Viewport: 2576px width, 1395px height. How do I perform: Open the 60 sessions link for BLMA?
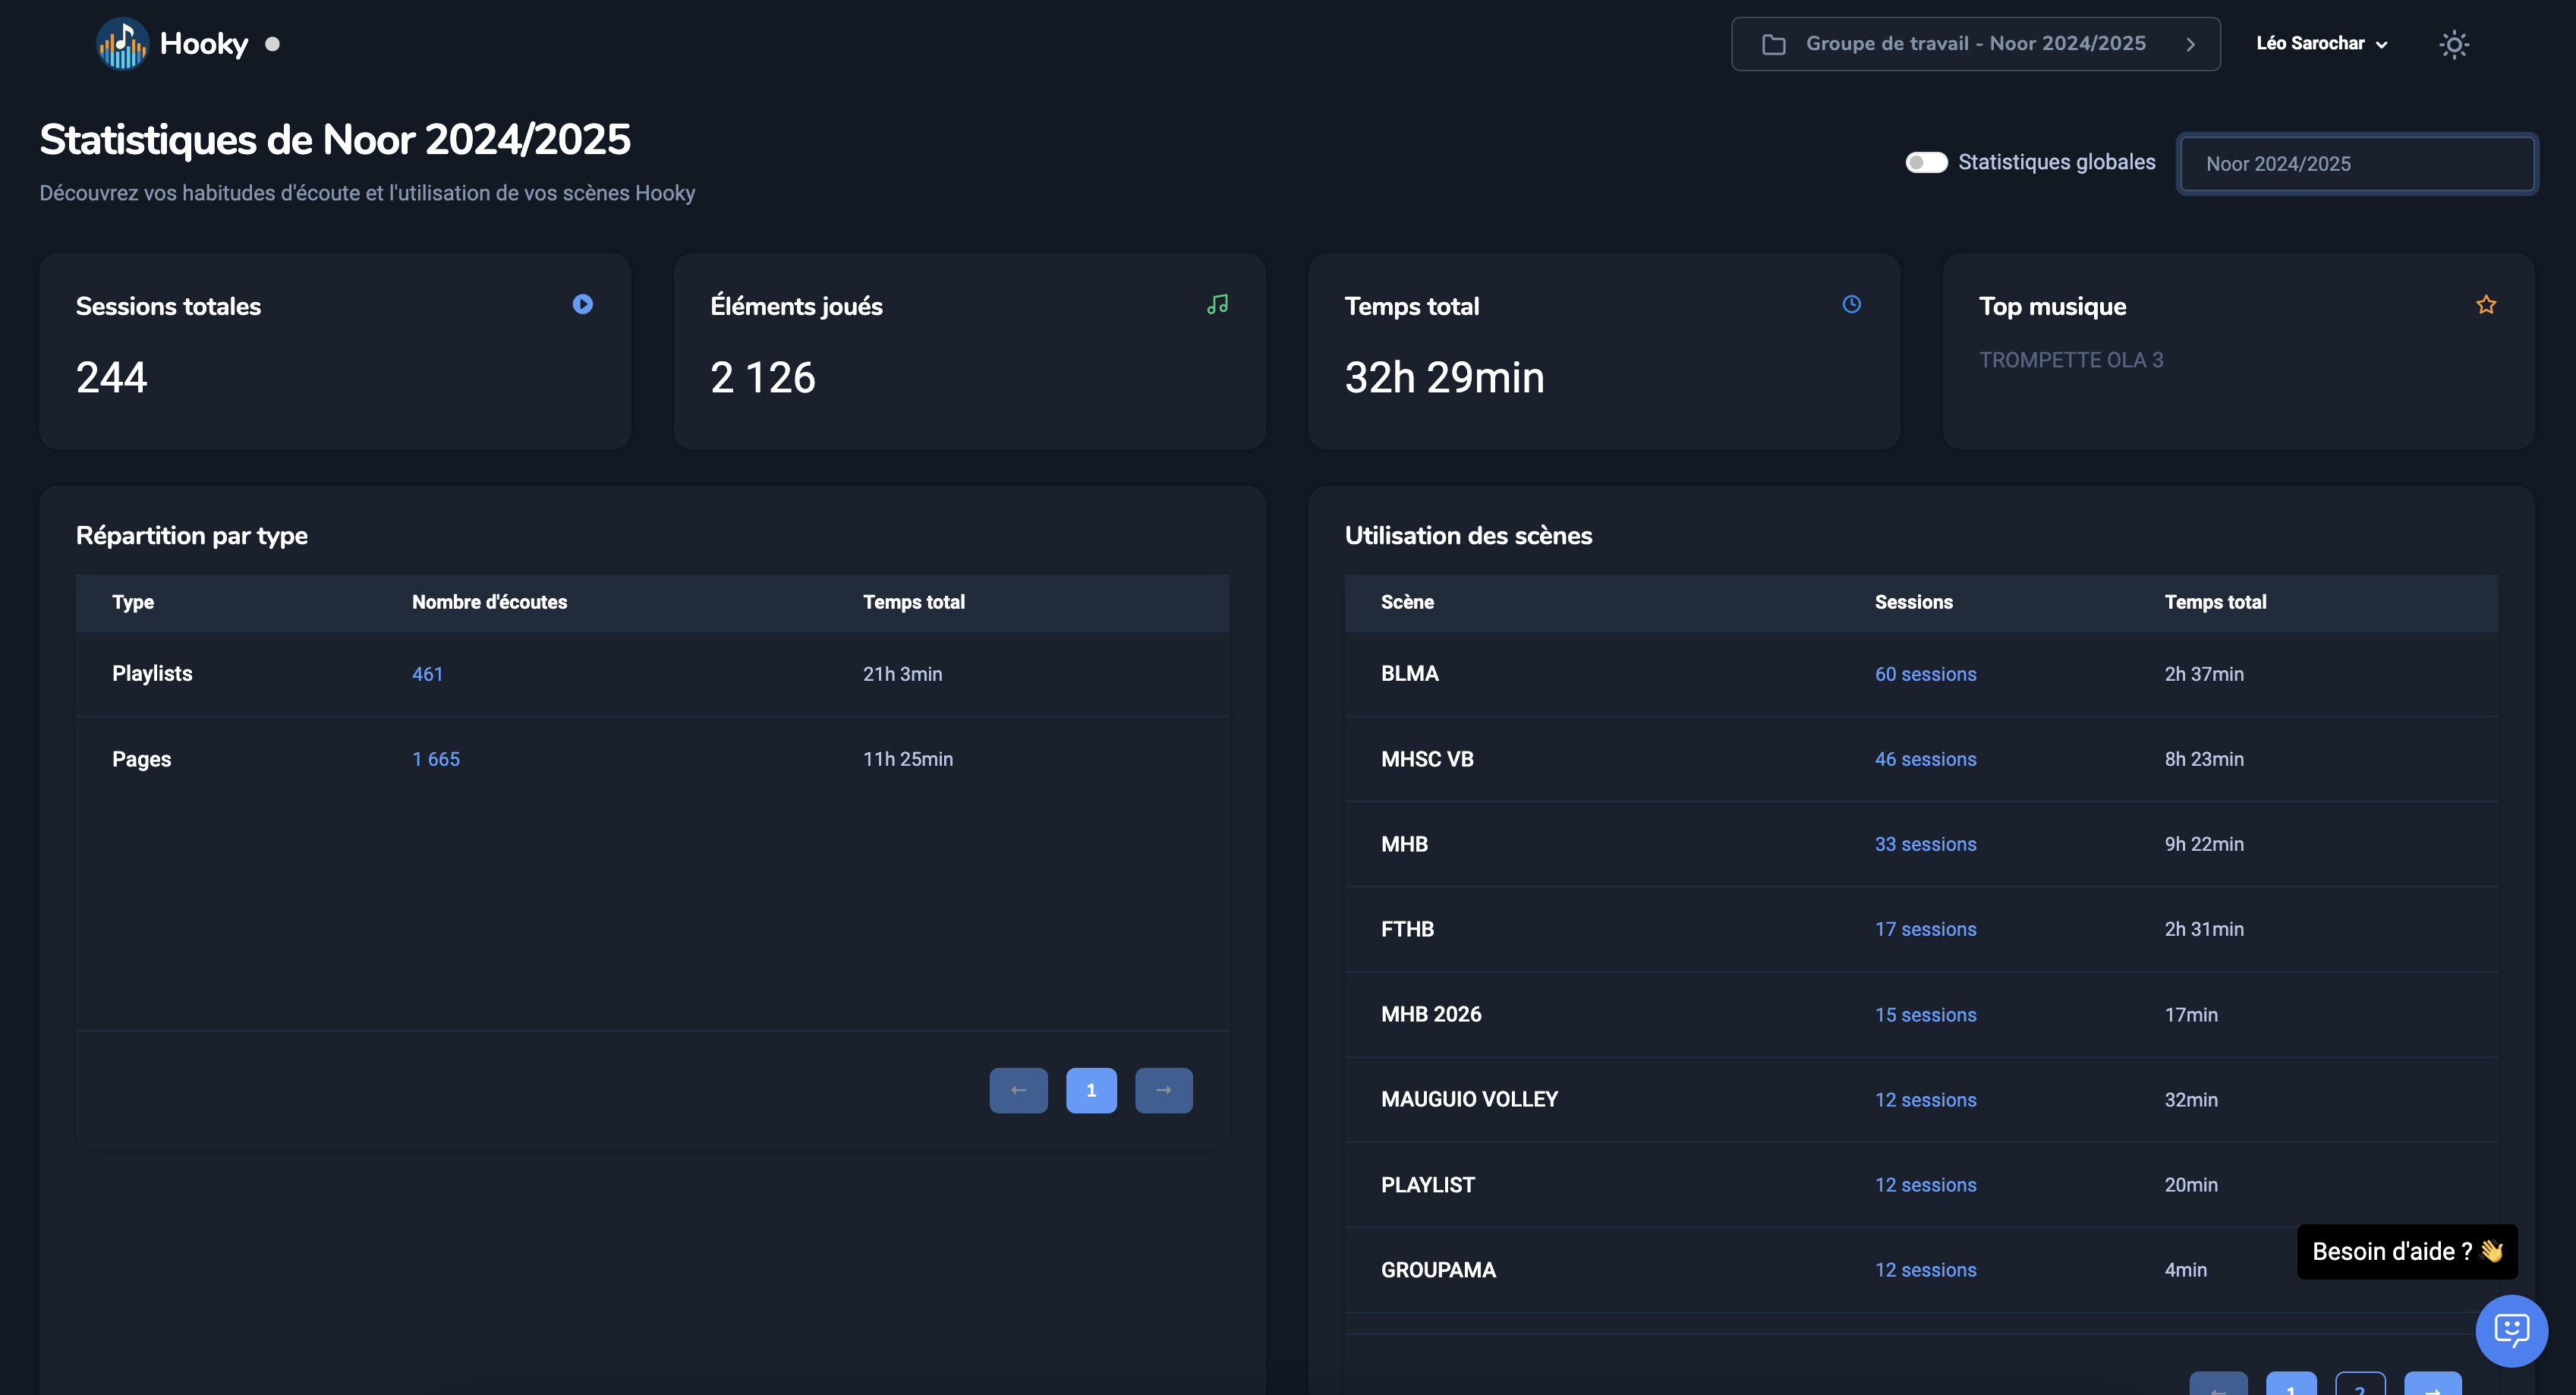click(x=1925, y=674)
